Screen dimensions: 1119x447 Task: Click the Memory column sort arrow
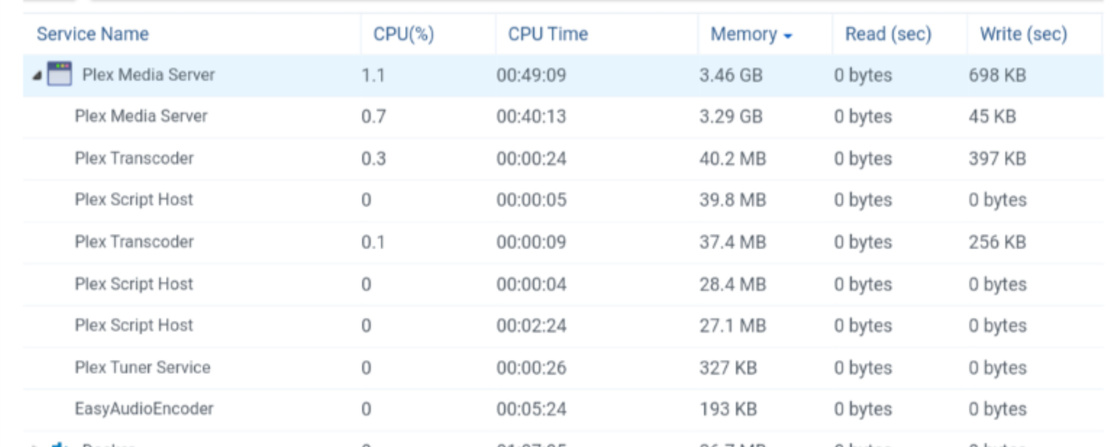tap(788, 36)
